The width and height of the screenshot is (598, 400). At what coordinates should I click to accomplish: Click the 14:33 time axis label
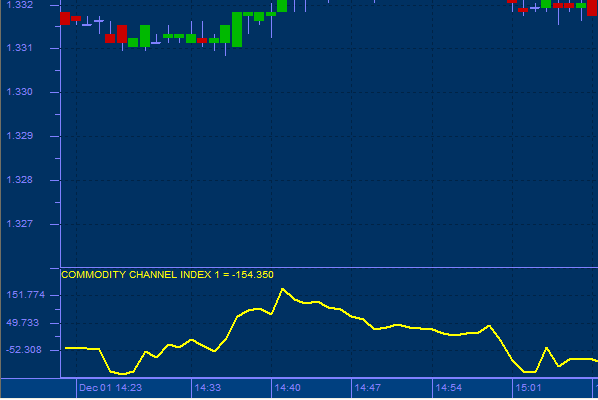[207, 388]
